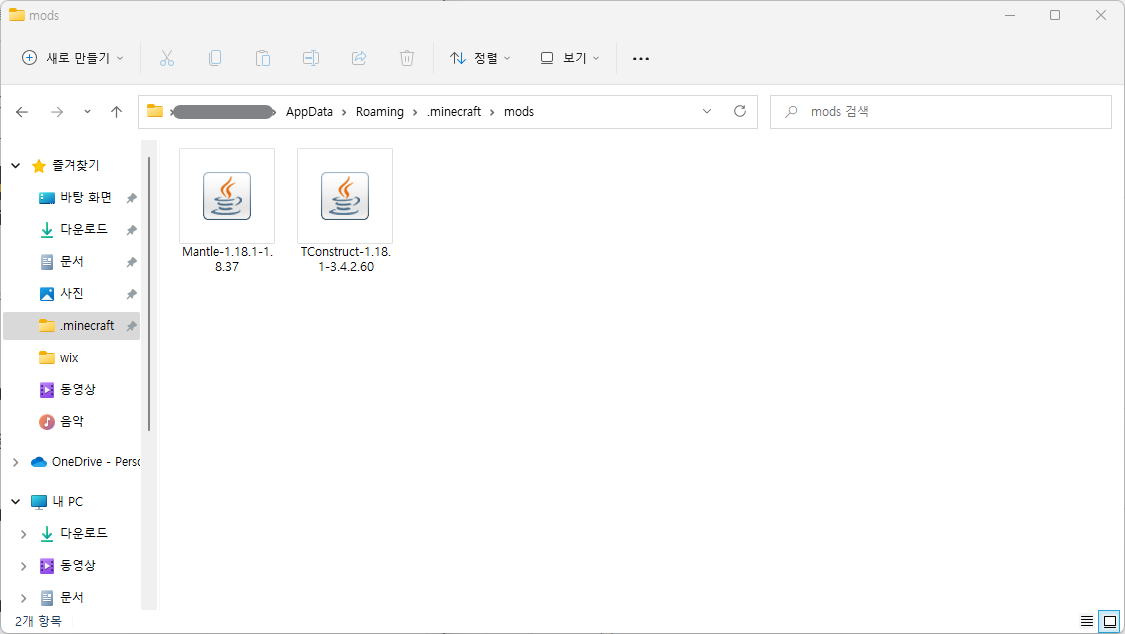Screen dimensions: 1125x634
Task: Click the path chevron after .minecraft
Action: (492, 112)
